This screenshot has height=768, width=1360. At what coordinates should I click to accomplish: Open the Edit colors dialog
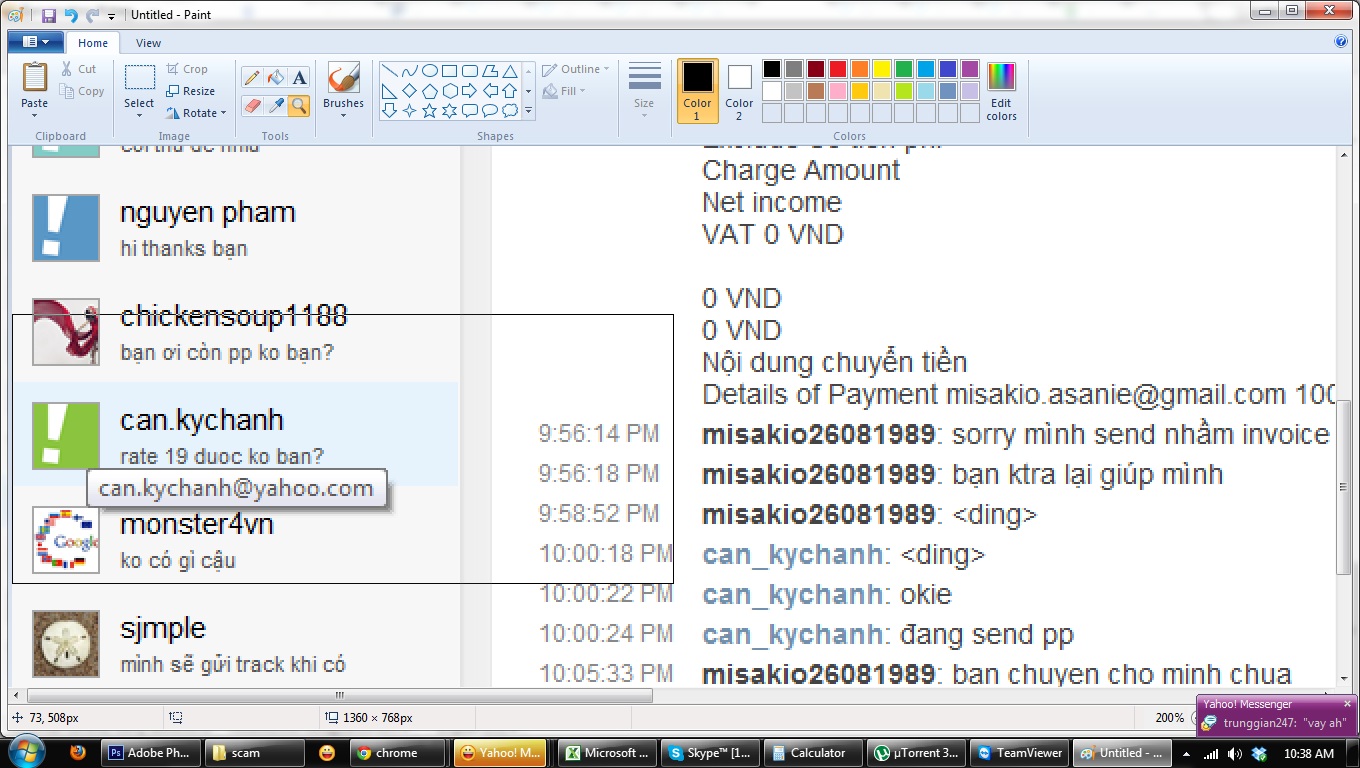[x=1001, y=91]
